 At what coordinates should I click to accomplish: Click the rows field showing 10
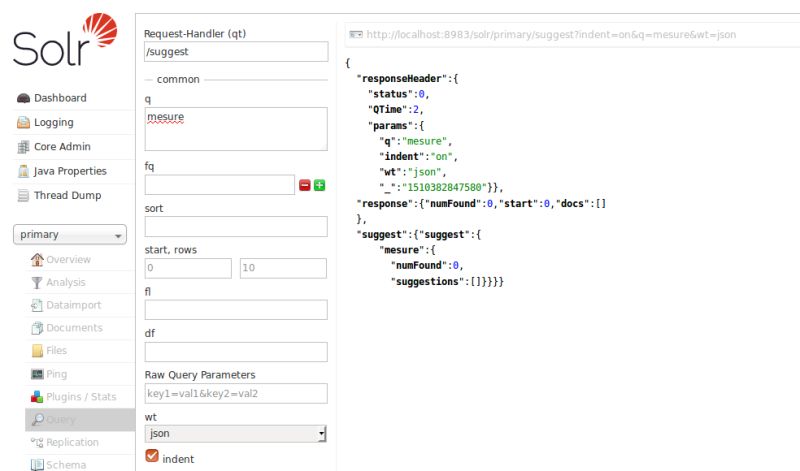[283, 268]
